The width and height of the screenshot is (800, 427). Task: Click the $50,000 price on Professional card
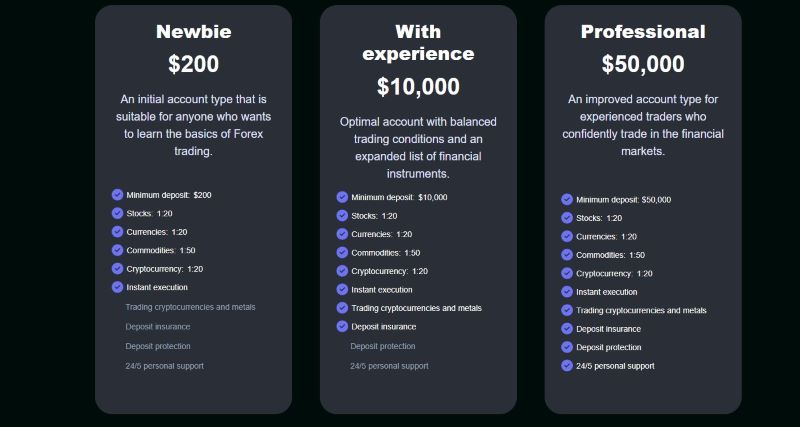(x=643, y=64)
